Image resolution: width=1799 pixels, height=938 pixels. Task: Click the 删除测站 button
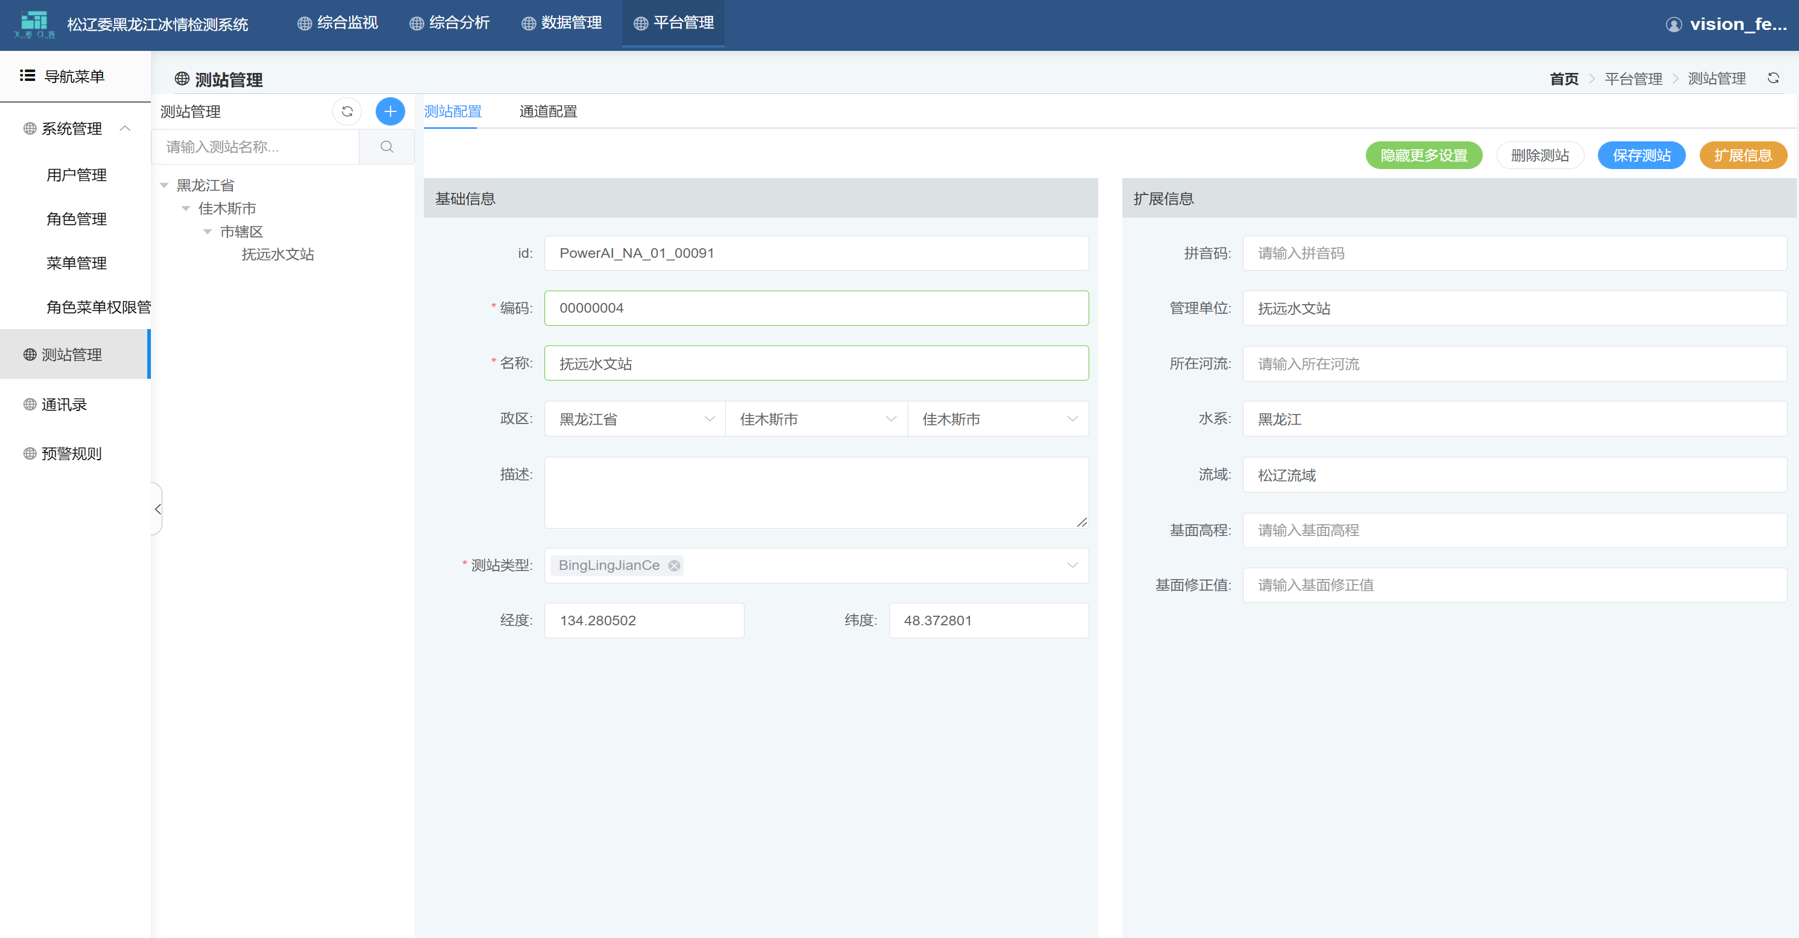(x=1540, y=155)
